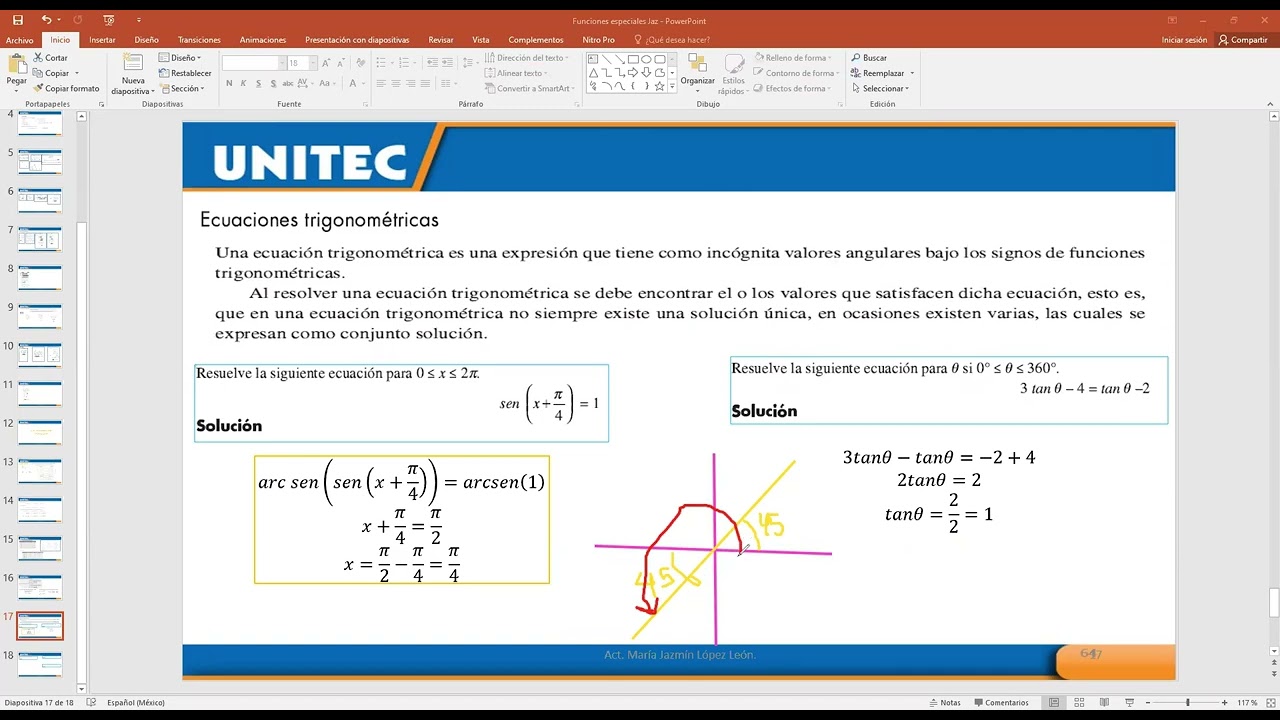Viewport: 1280px width, 720px height.
Task: Open the Sección dropdown
Action: tap(181, 88)
